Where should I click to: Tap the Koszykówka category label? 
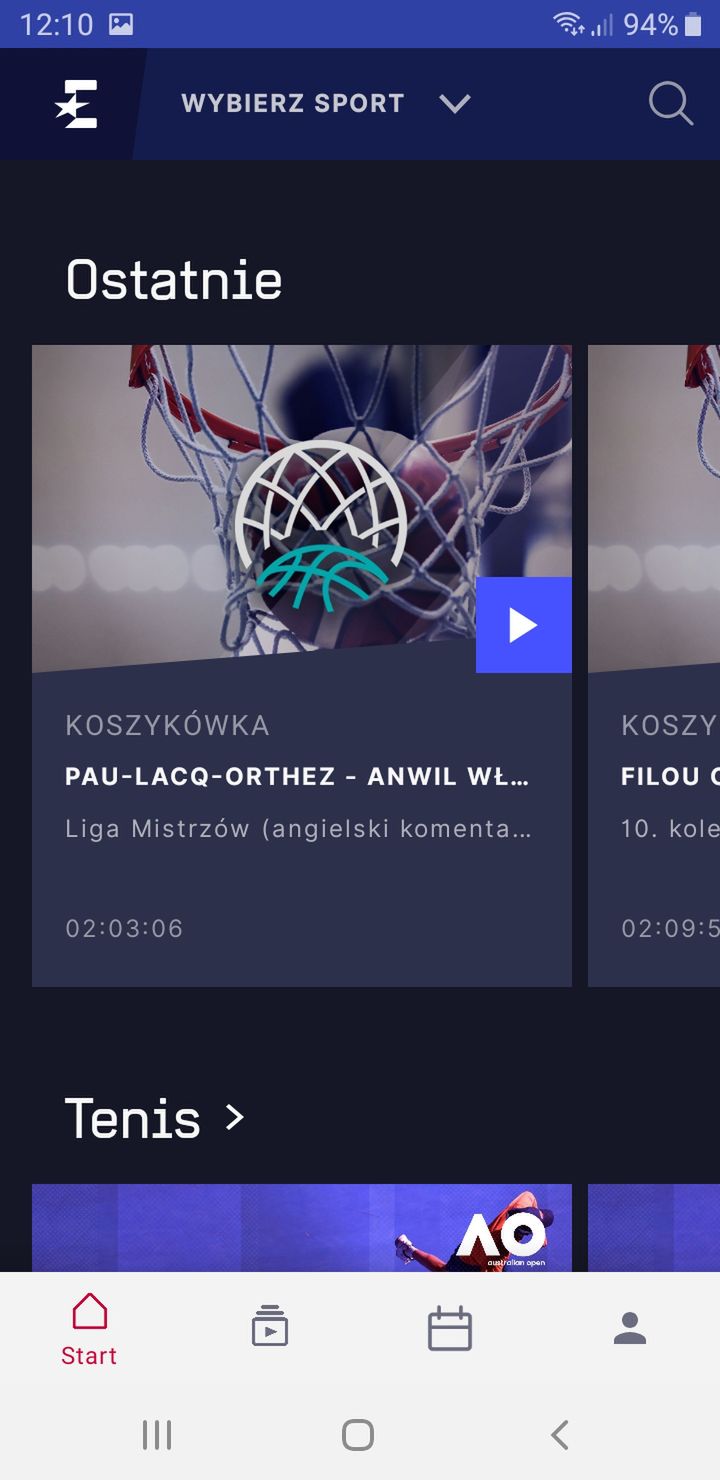tap(167, 725)
